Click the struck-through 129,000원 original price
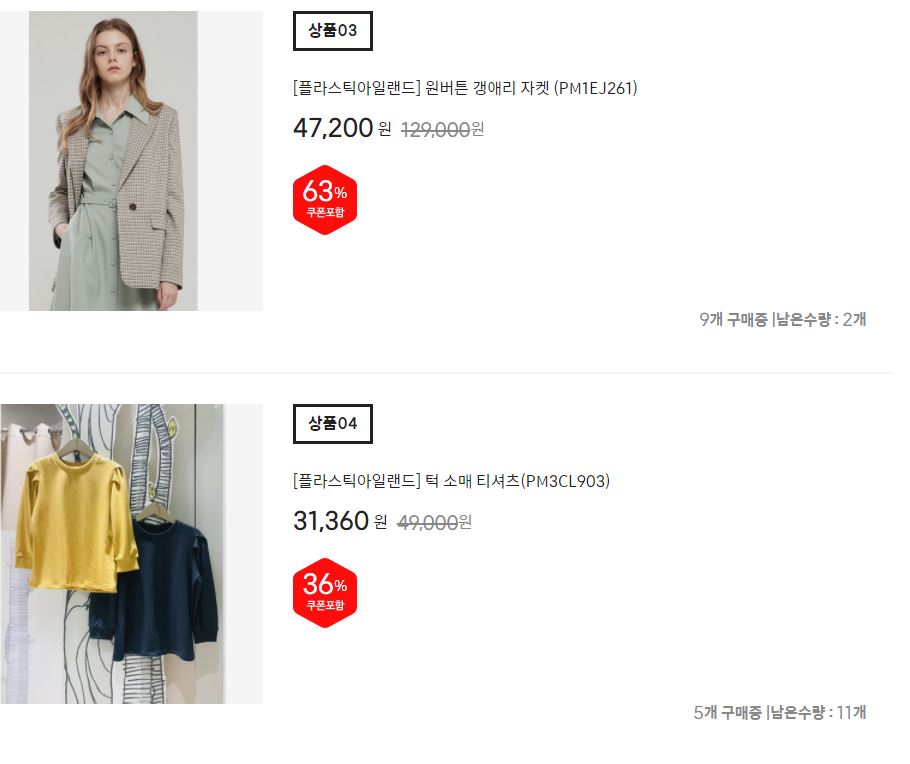This screenshot has width=910, height=764. pos(443,129)
